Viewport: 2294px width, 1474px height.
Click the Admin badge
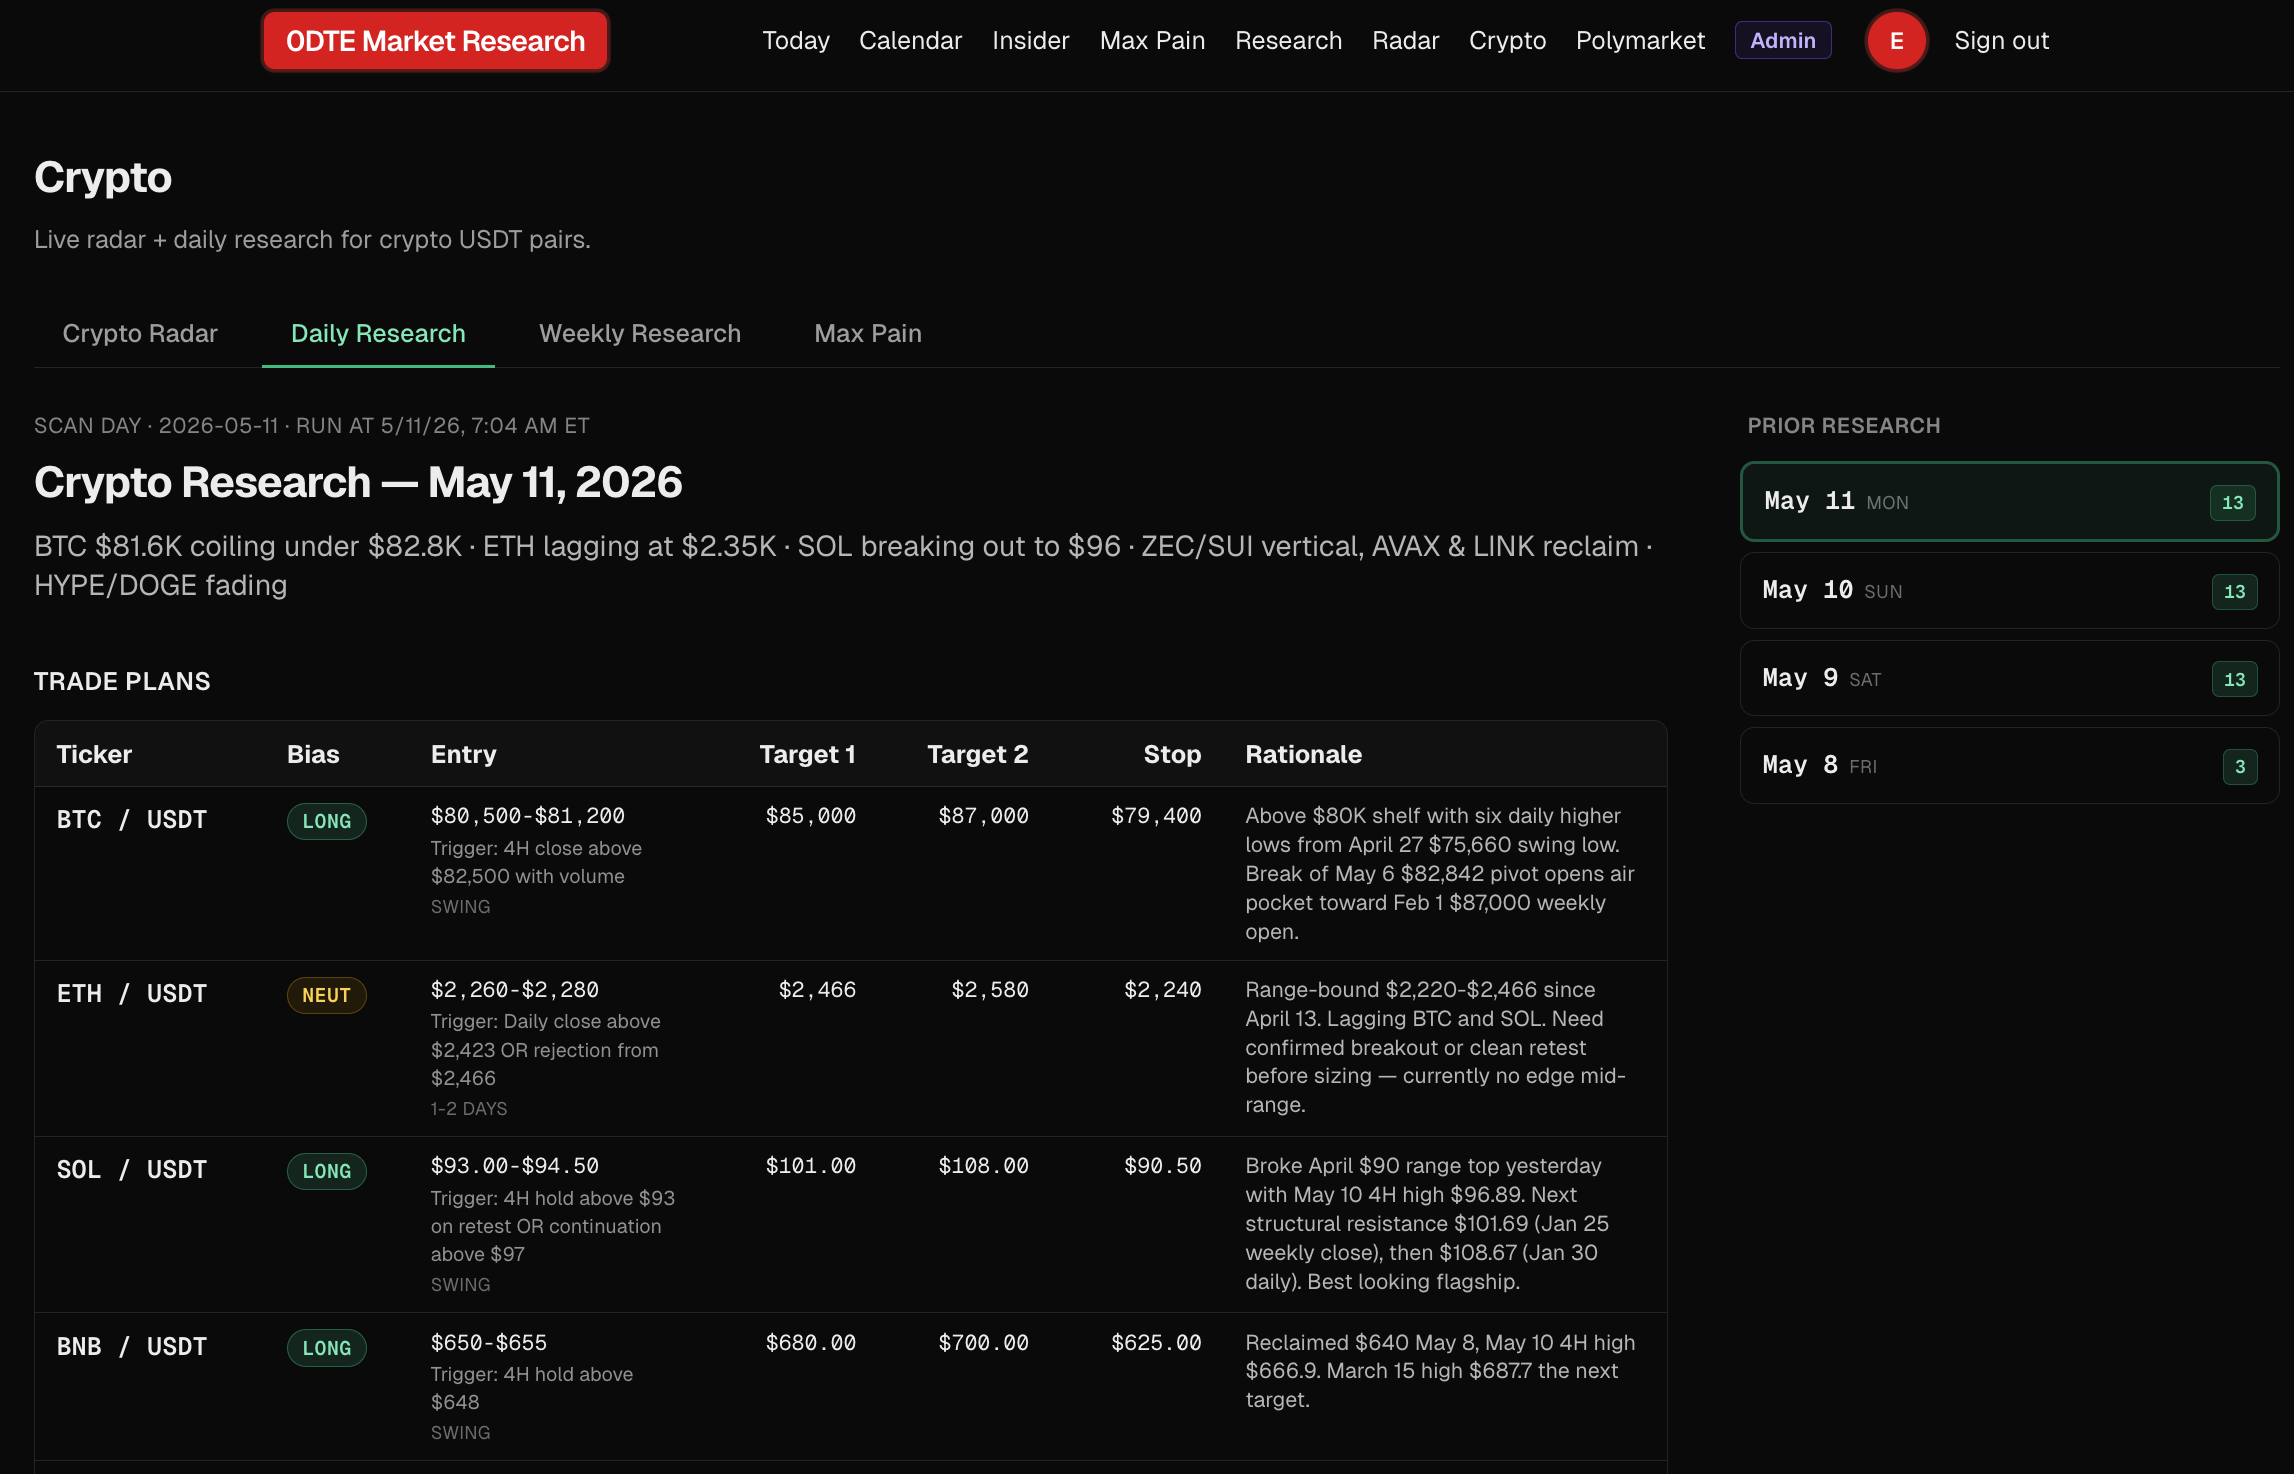pos(1783,41)
